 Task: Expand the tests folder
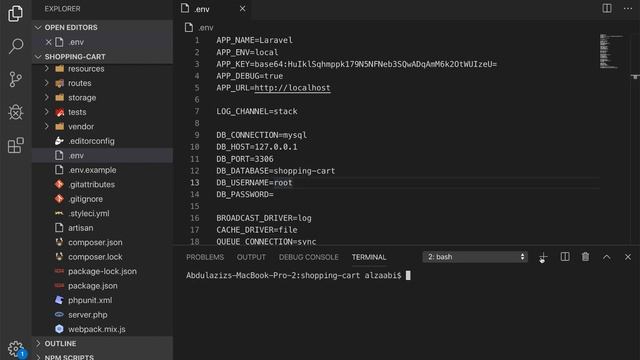tap(102, 112)
